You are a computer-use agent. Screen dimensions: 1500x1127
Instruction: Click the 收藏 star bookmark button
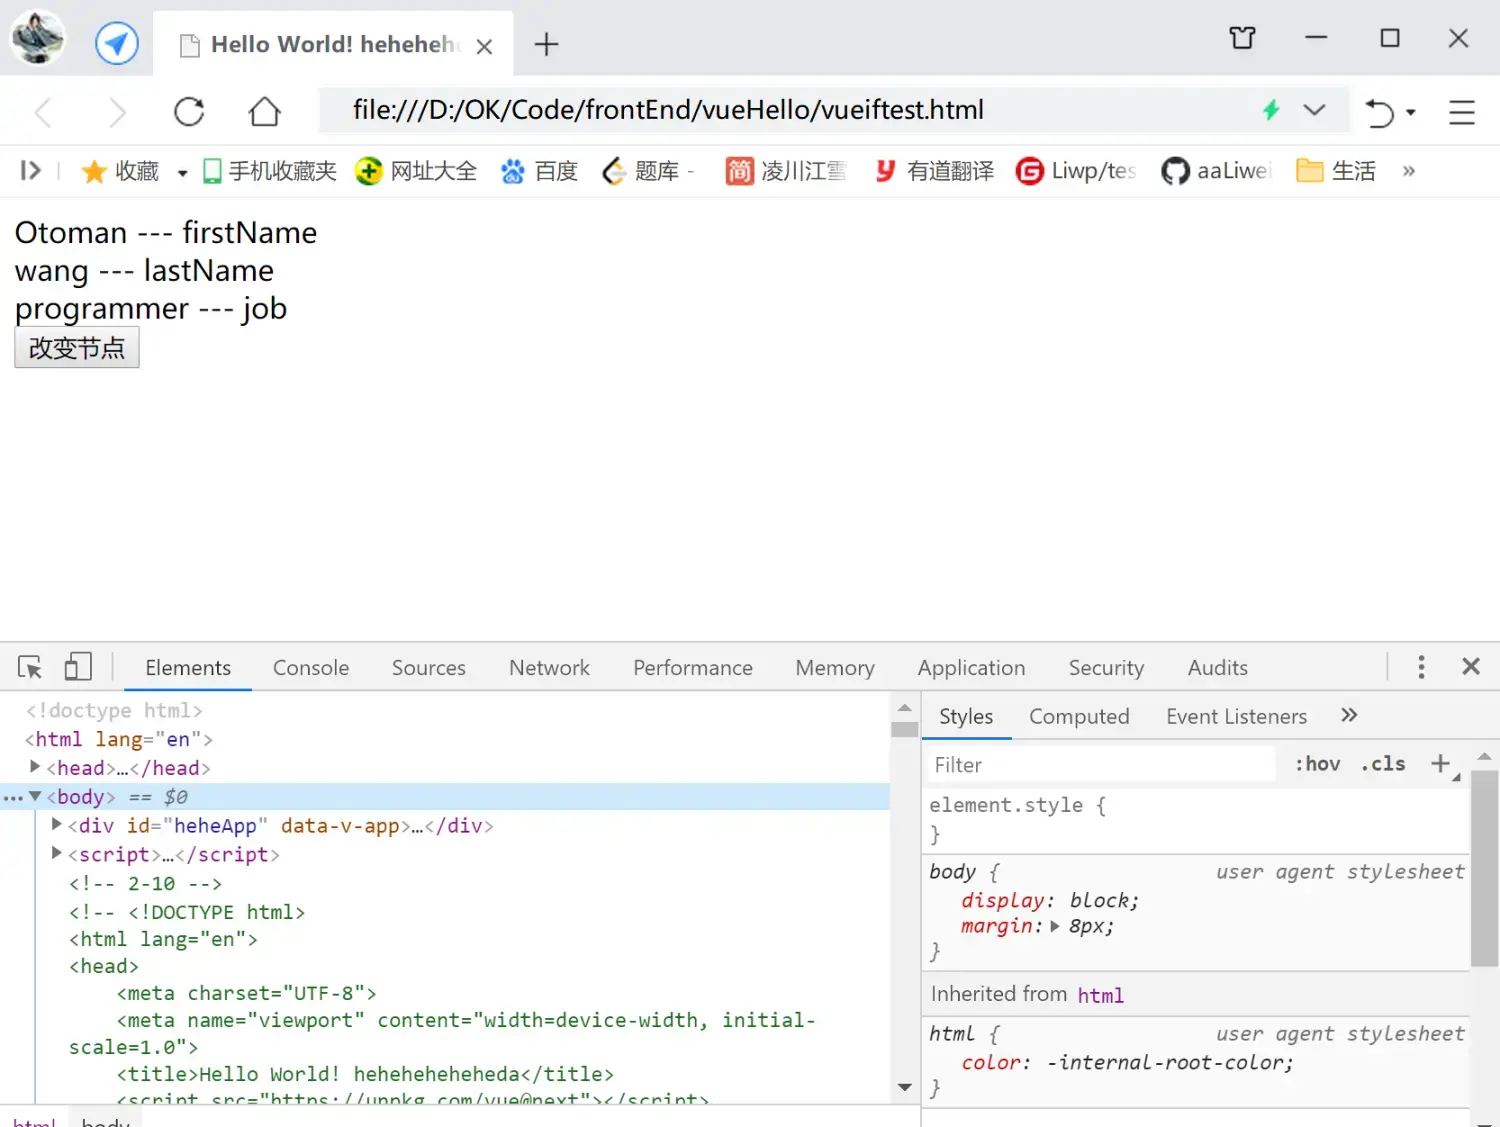tap(120, 171)
